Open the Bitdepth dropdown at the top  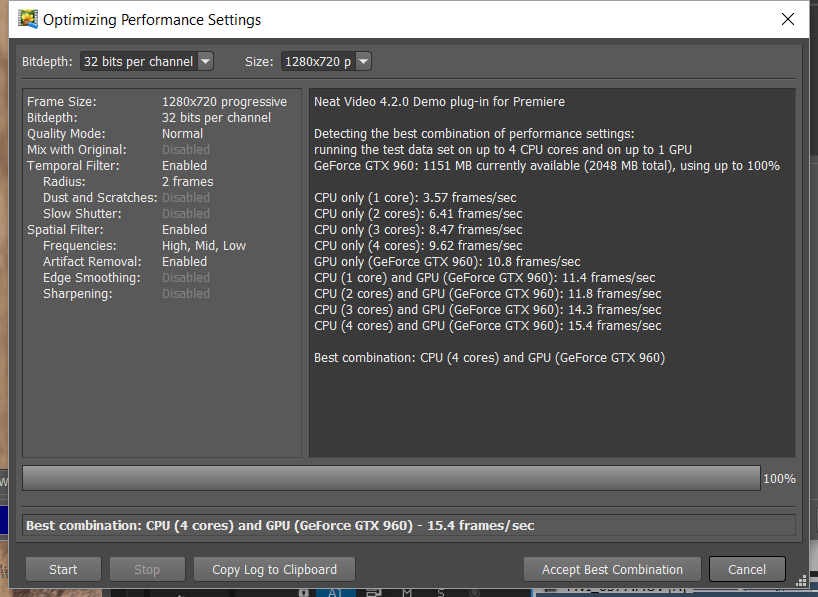tap(147, 62)
